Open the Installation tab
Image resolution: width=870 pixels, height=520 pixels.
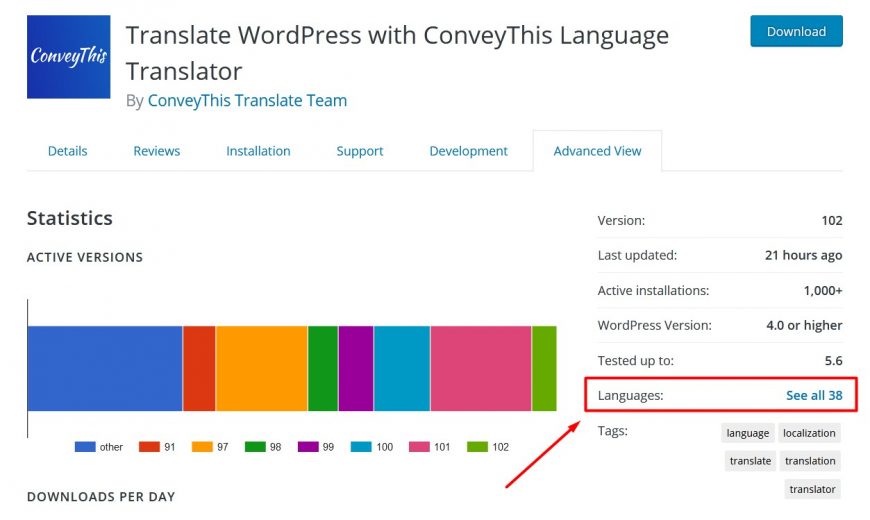coord(258,151)
